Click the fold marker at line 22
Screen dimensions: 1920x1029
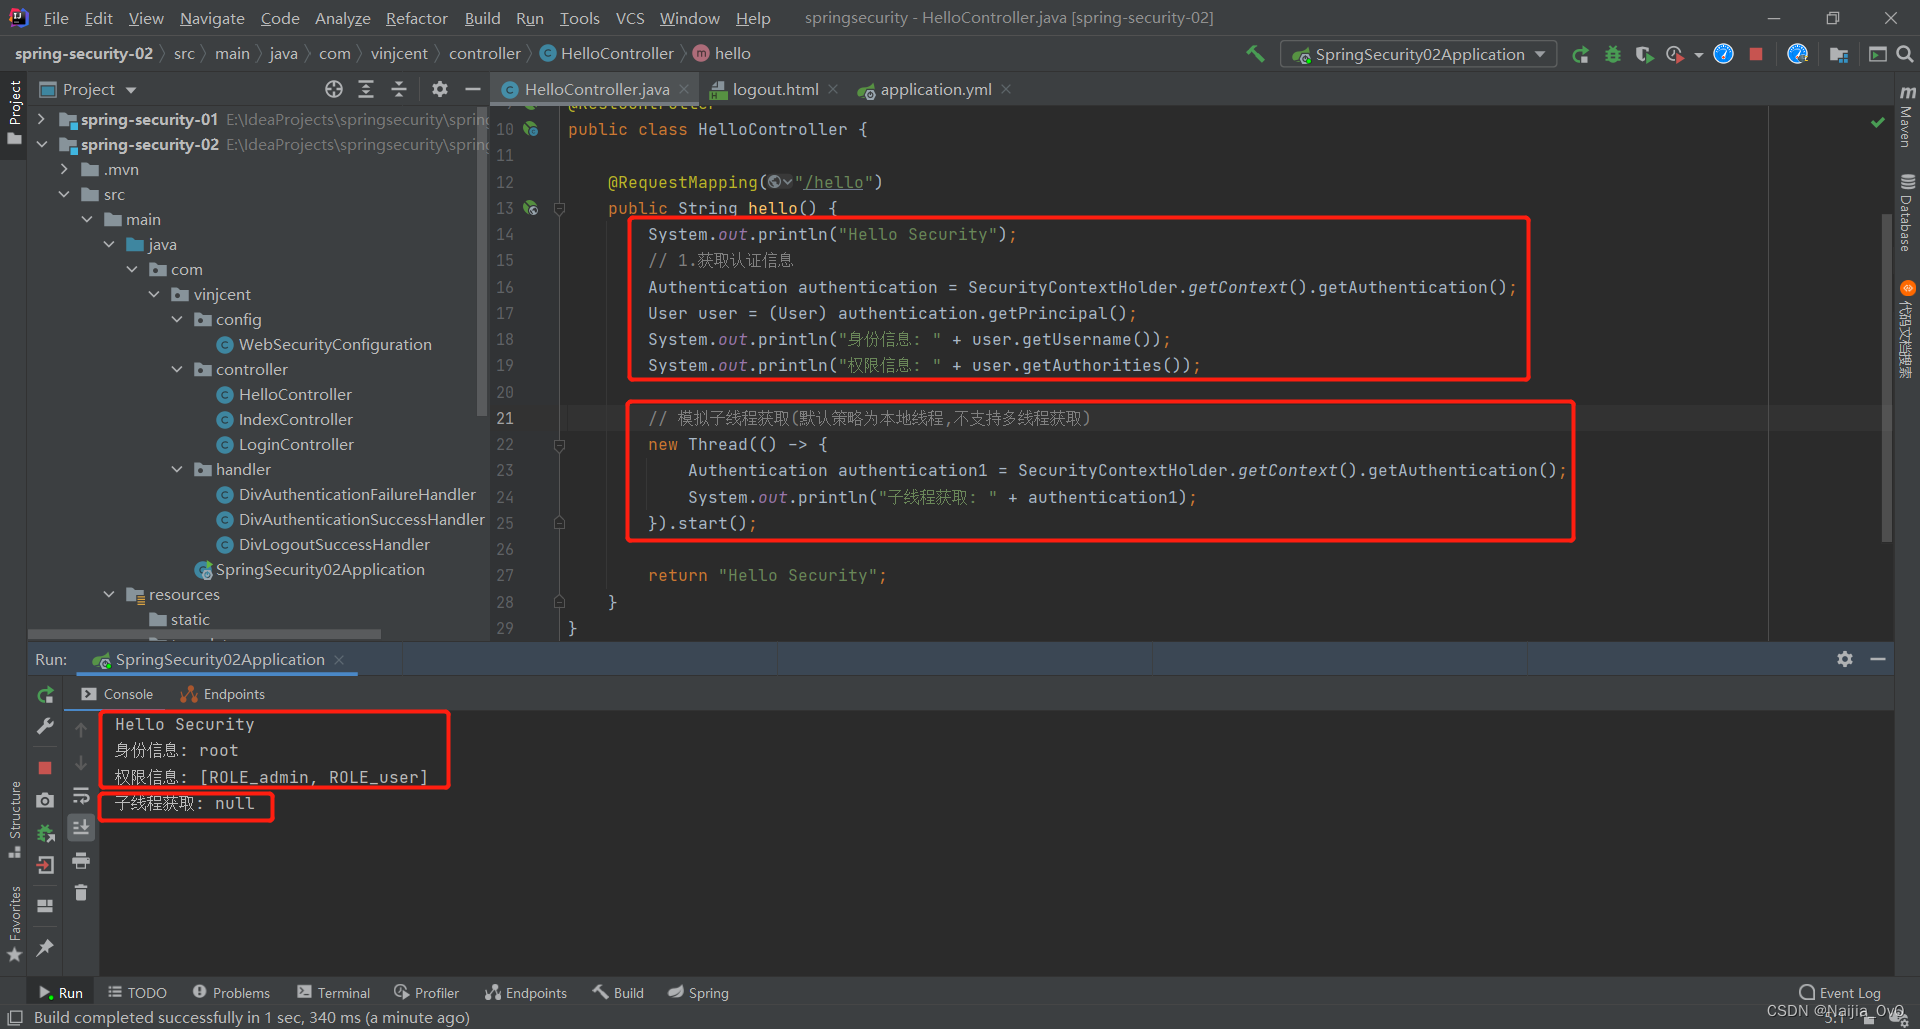click(559, 444)
